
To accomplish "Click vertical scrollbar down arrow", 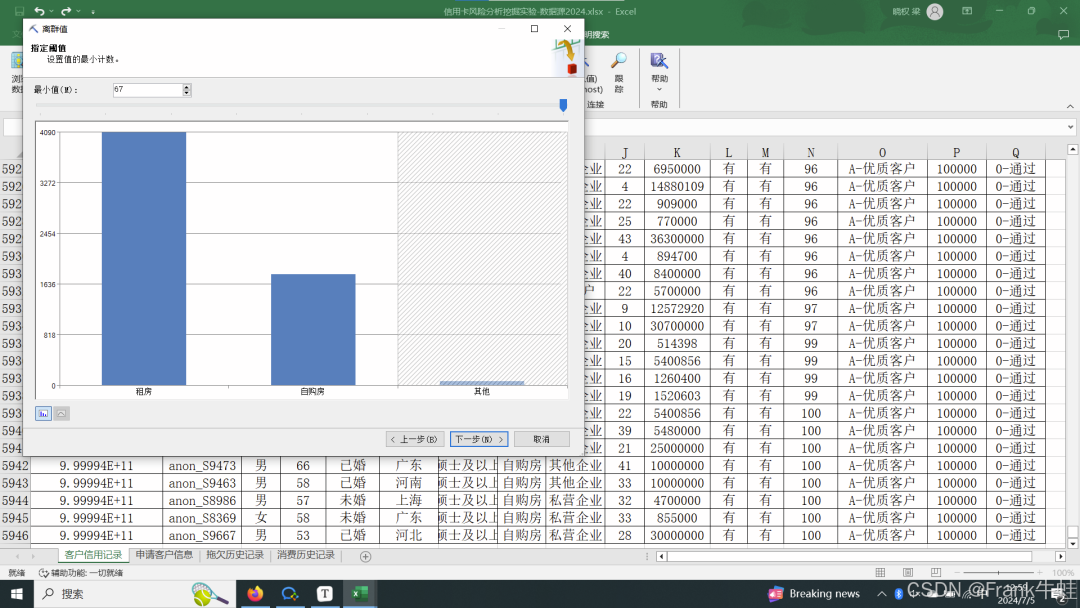I will [1072, 542].
